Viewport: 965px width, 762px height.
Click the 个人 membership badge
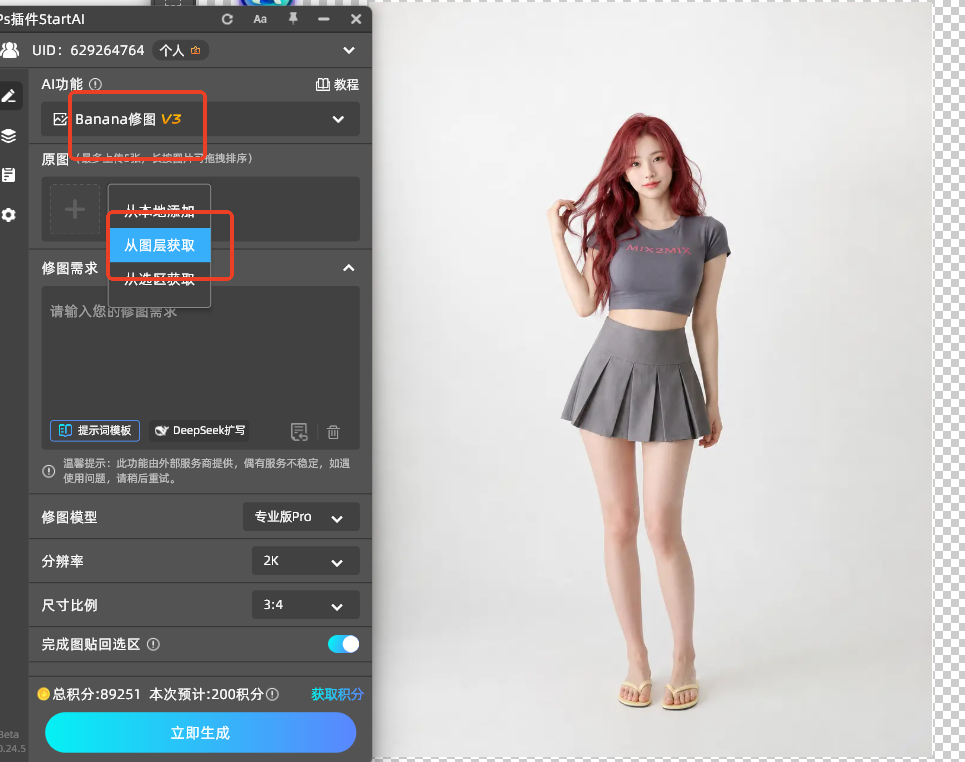click(180, 50)
